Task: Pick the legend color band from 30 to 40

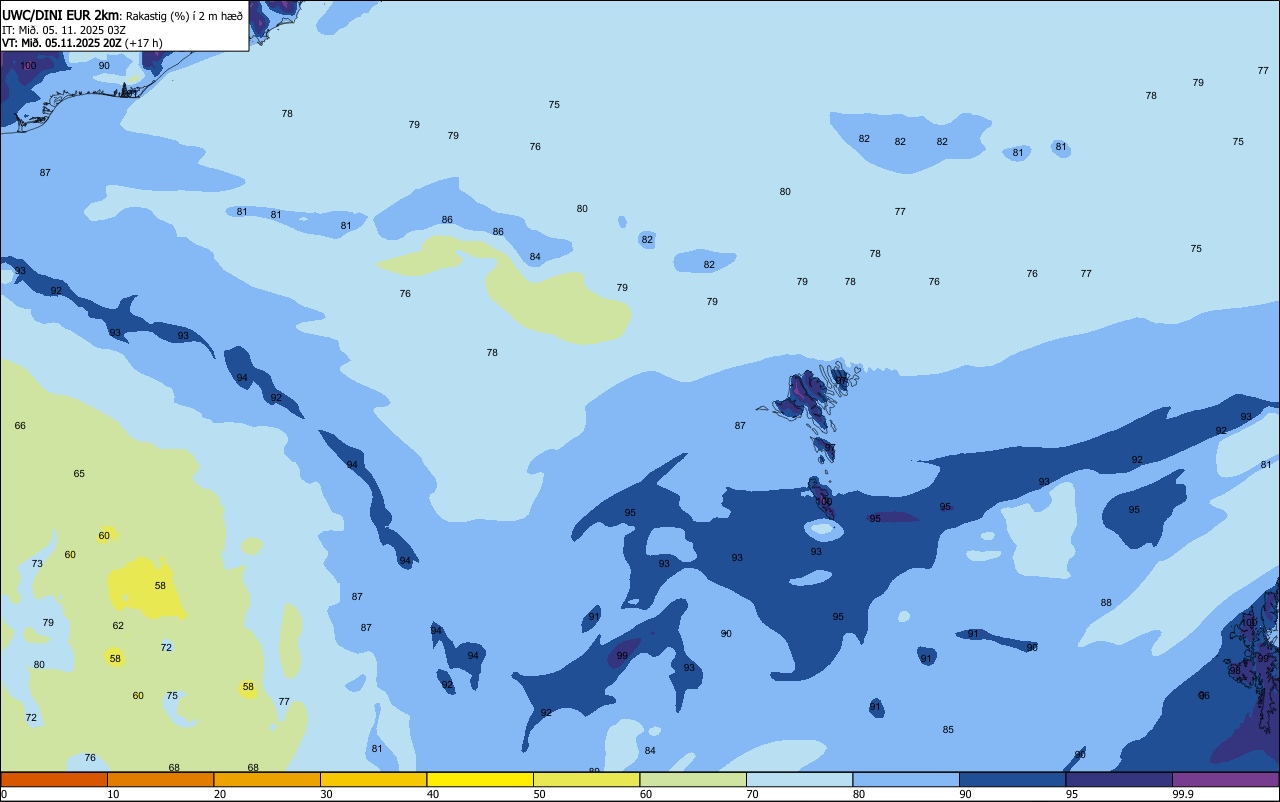Action: (x=373, y=779)
